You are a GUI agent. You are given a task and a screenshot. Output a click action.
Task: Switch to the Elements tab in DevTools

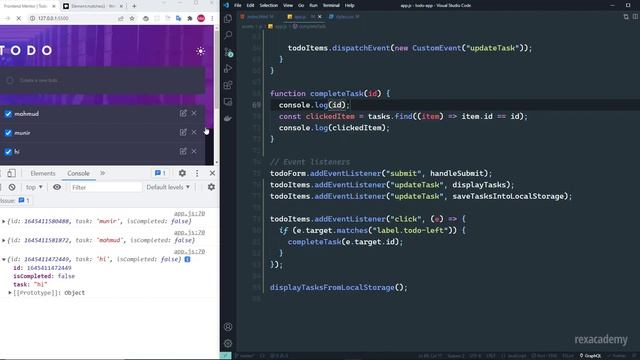[42, 173]
